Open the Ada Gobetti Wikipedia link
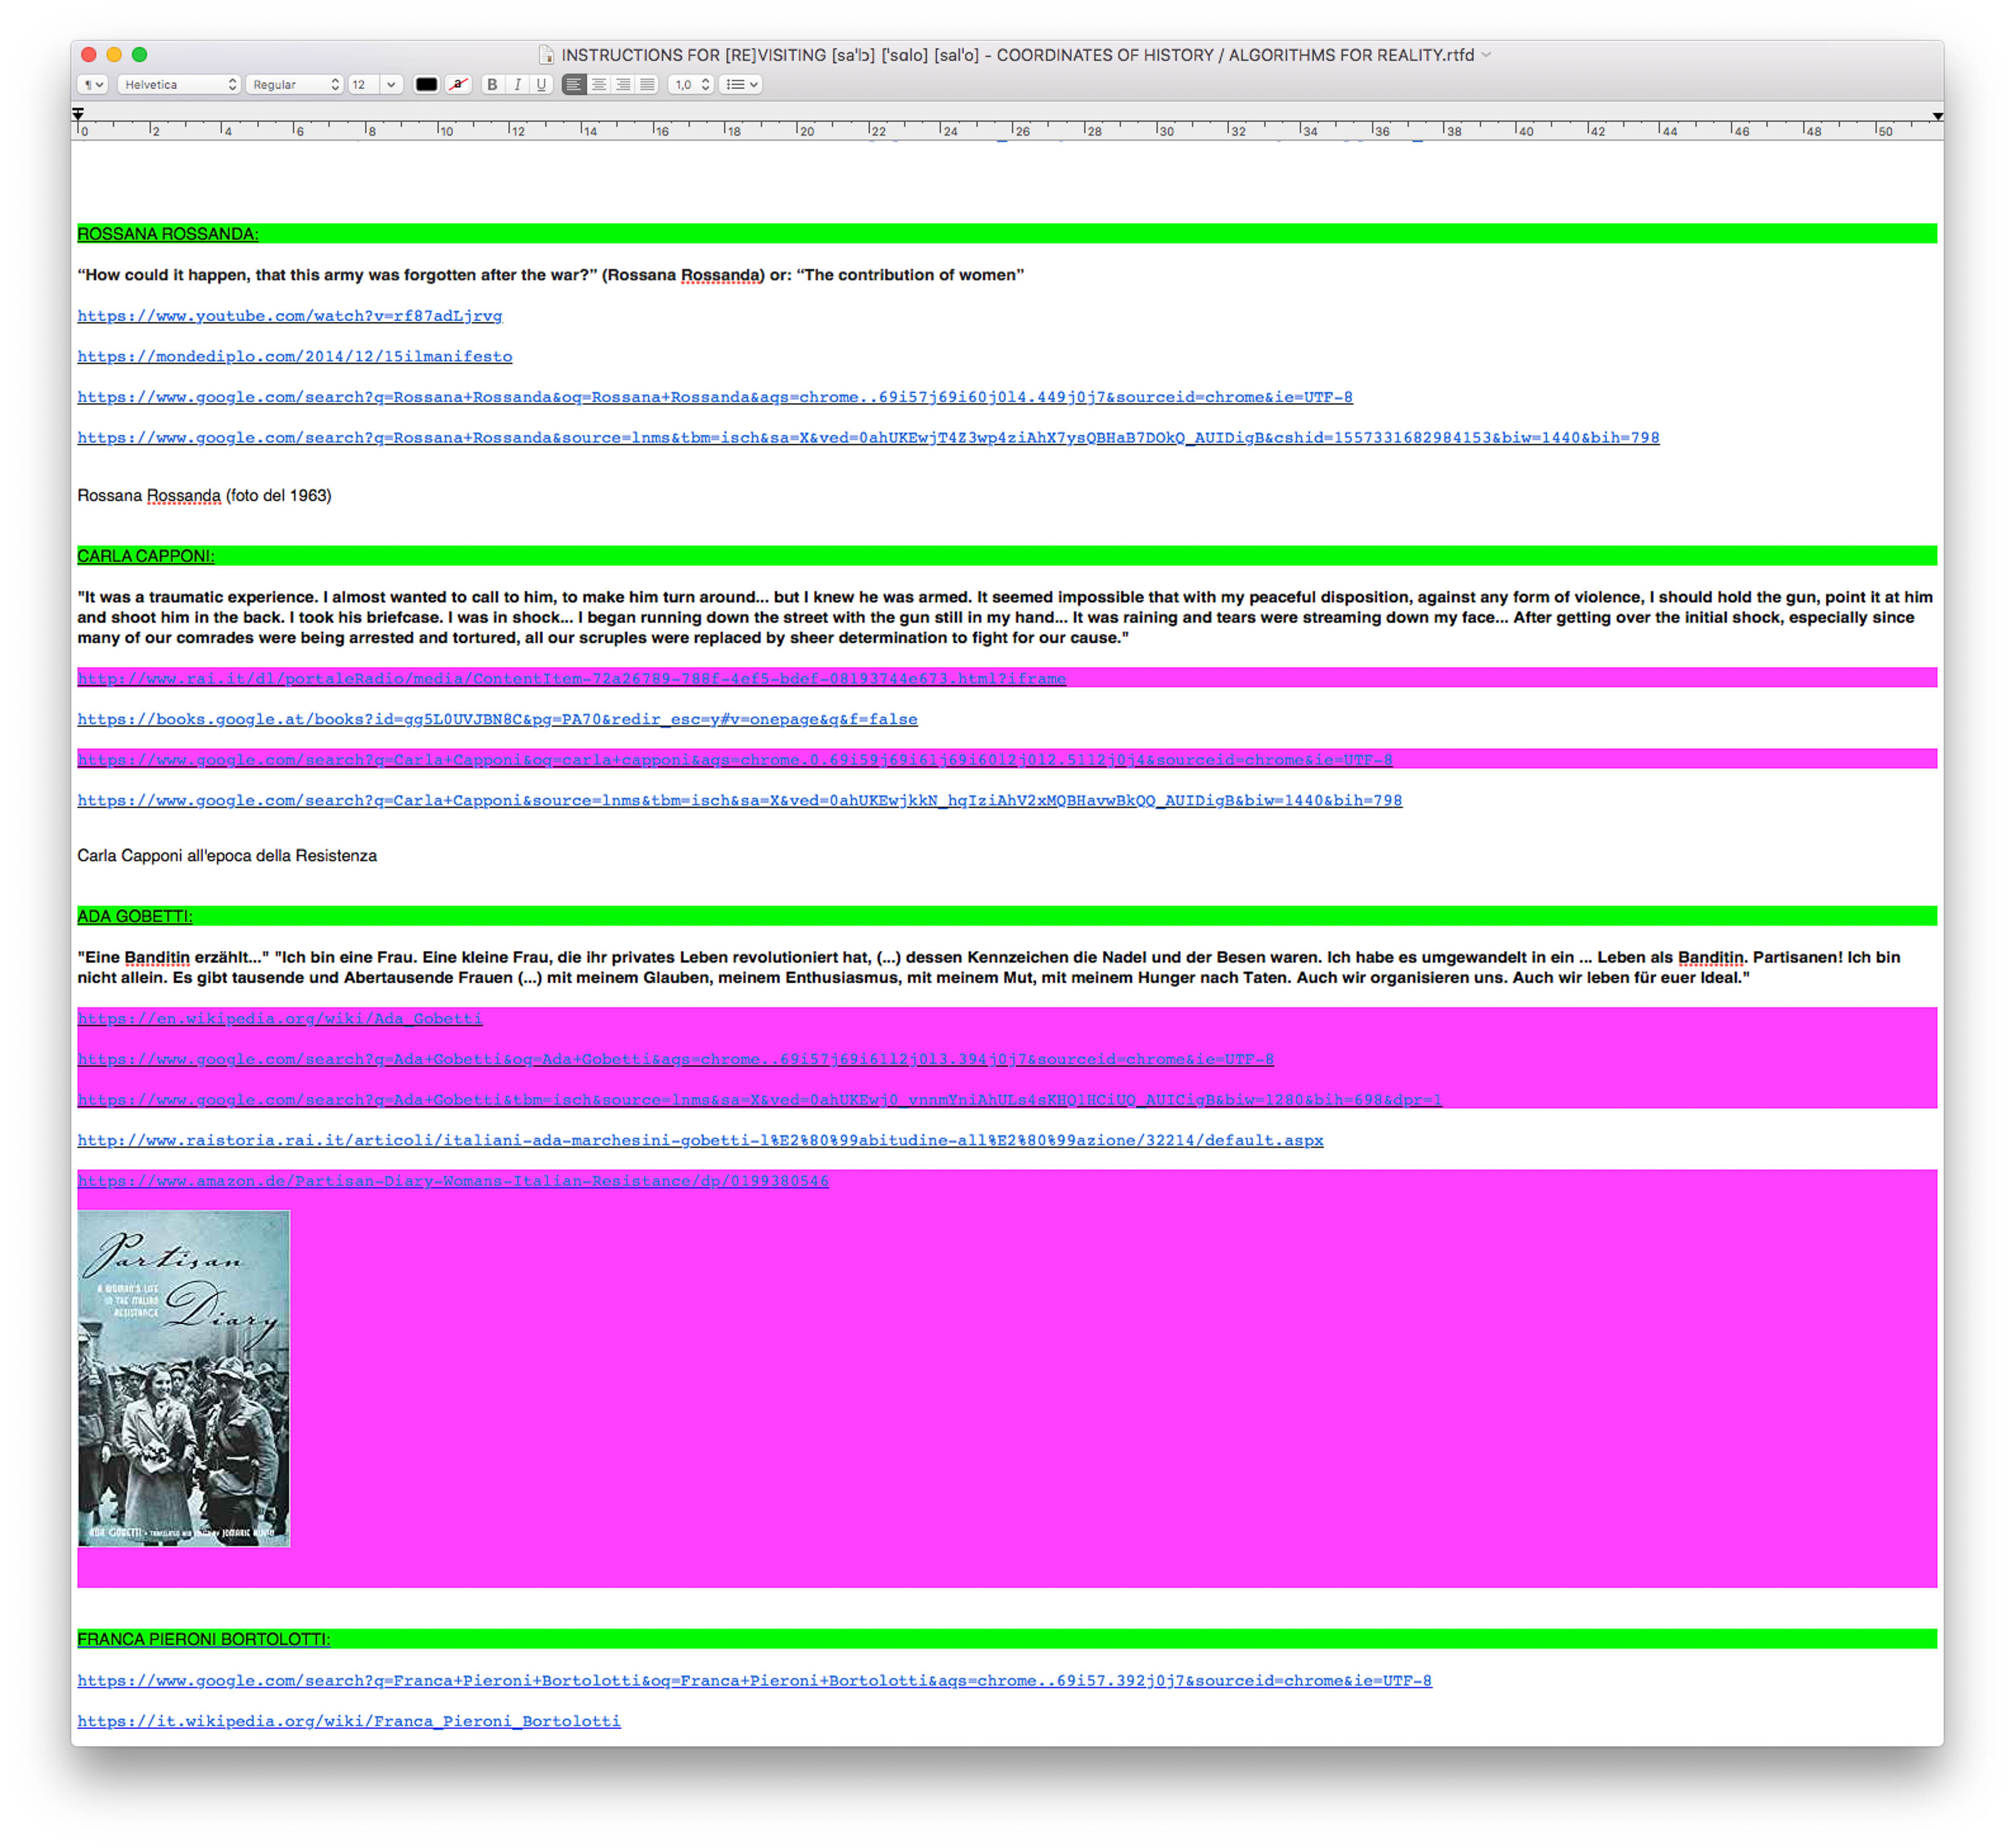2015x1848 pixels. tap(280, 1018)
